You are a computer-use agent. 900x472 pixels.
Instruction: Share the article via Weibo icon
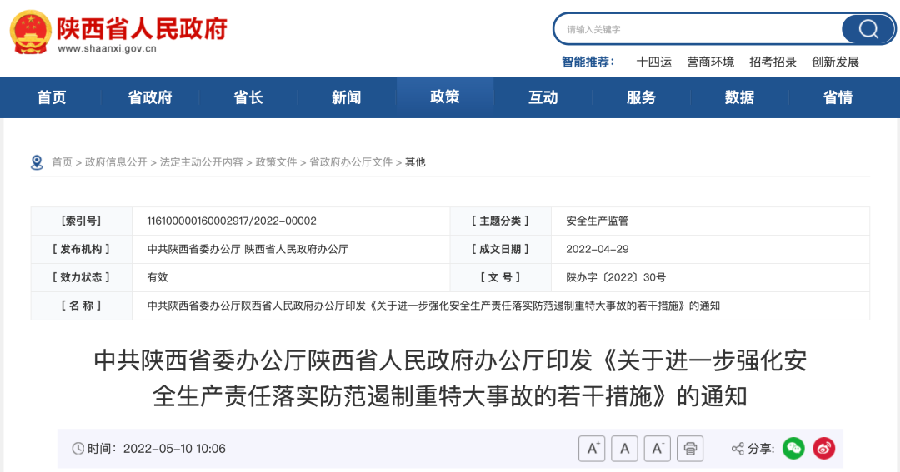[824, 448]
